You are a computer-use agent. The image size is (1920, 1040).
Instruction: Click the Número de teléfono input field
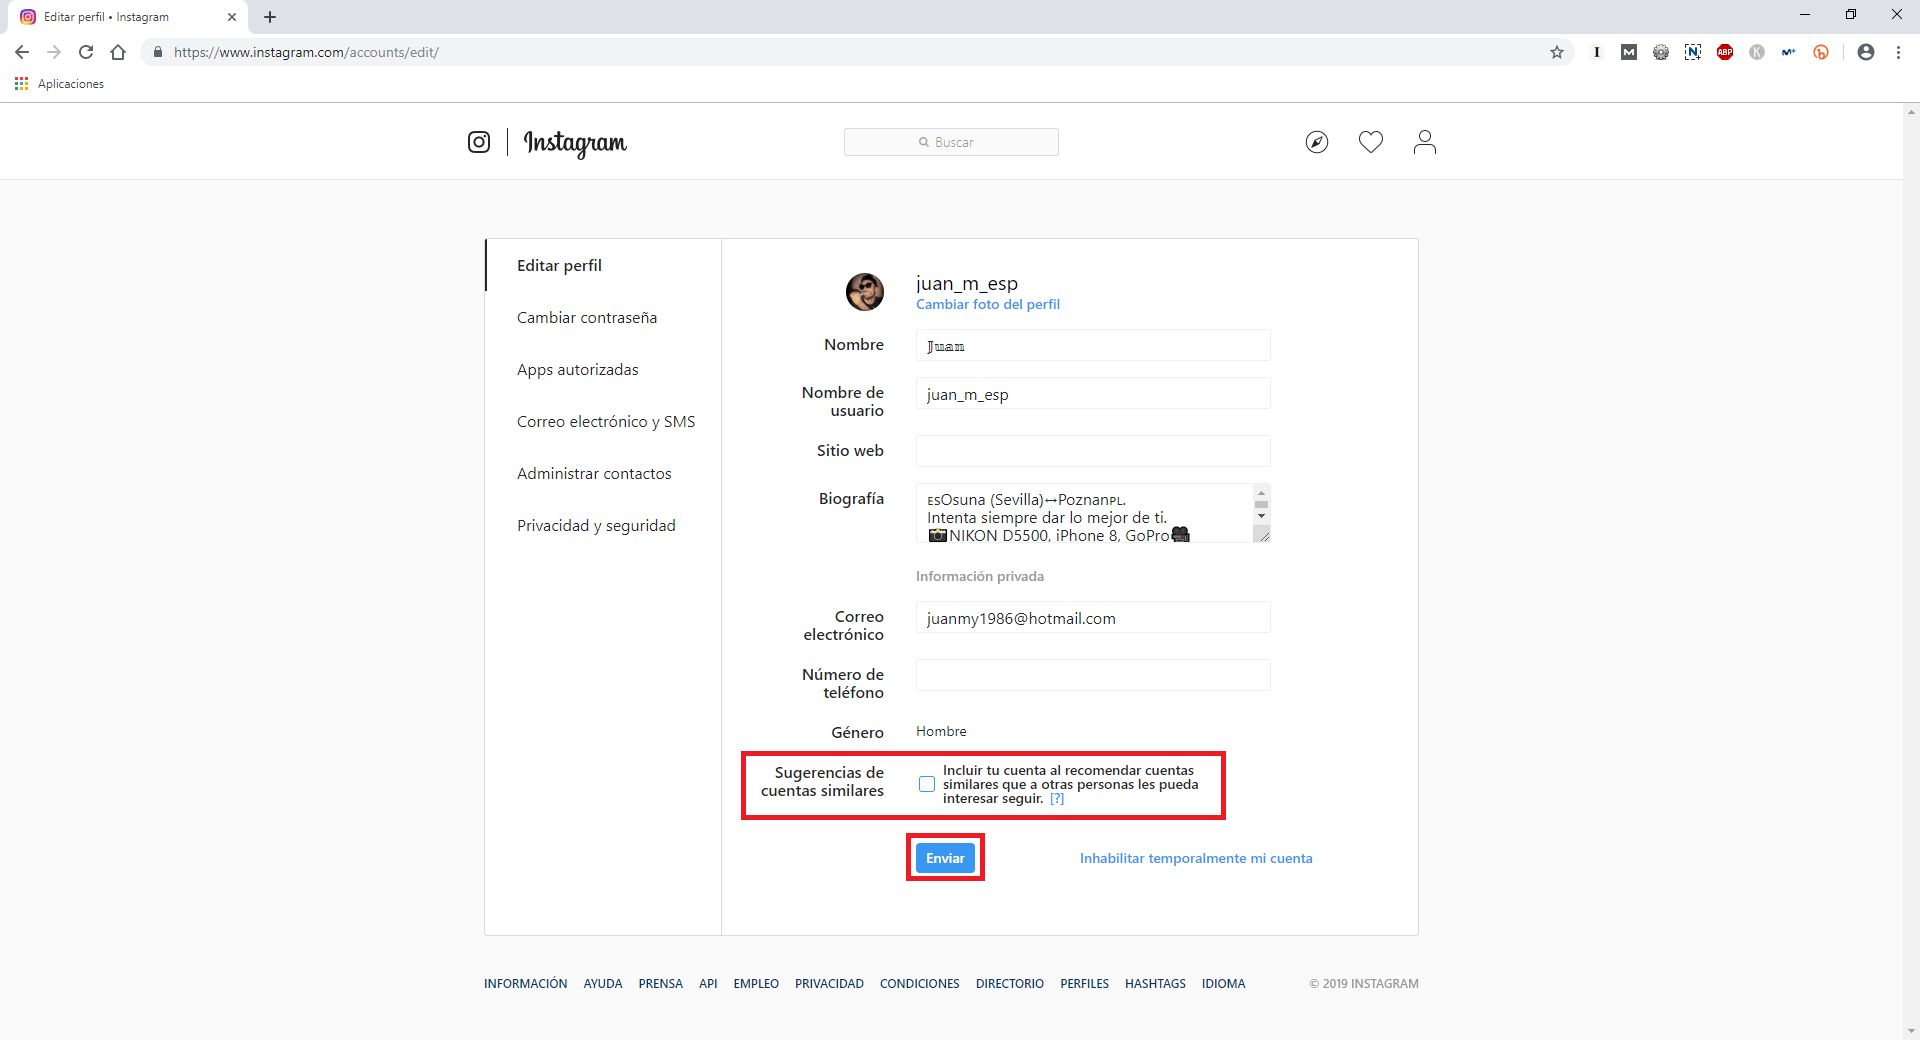point(1093,675)
